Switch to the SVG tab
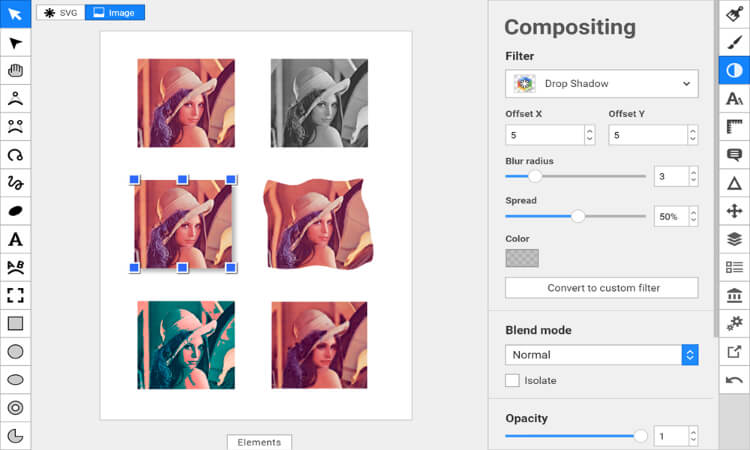The image size is (750, 450). (x=59, y=12)
